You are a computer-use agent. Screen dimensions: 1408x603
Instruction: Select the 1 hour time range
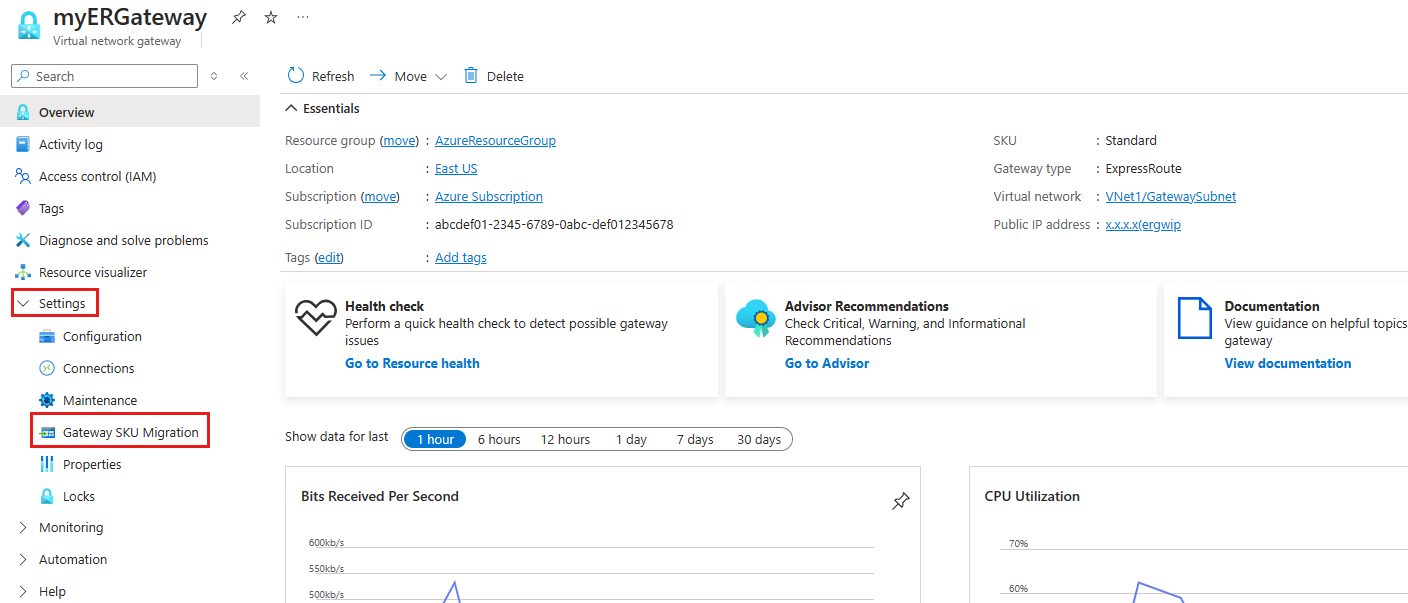(435, 439)
